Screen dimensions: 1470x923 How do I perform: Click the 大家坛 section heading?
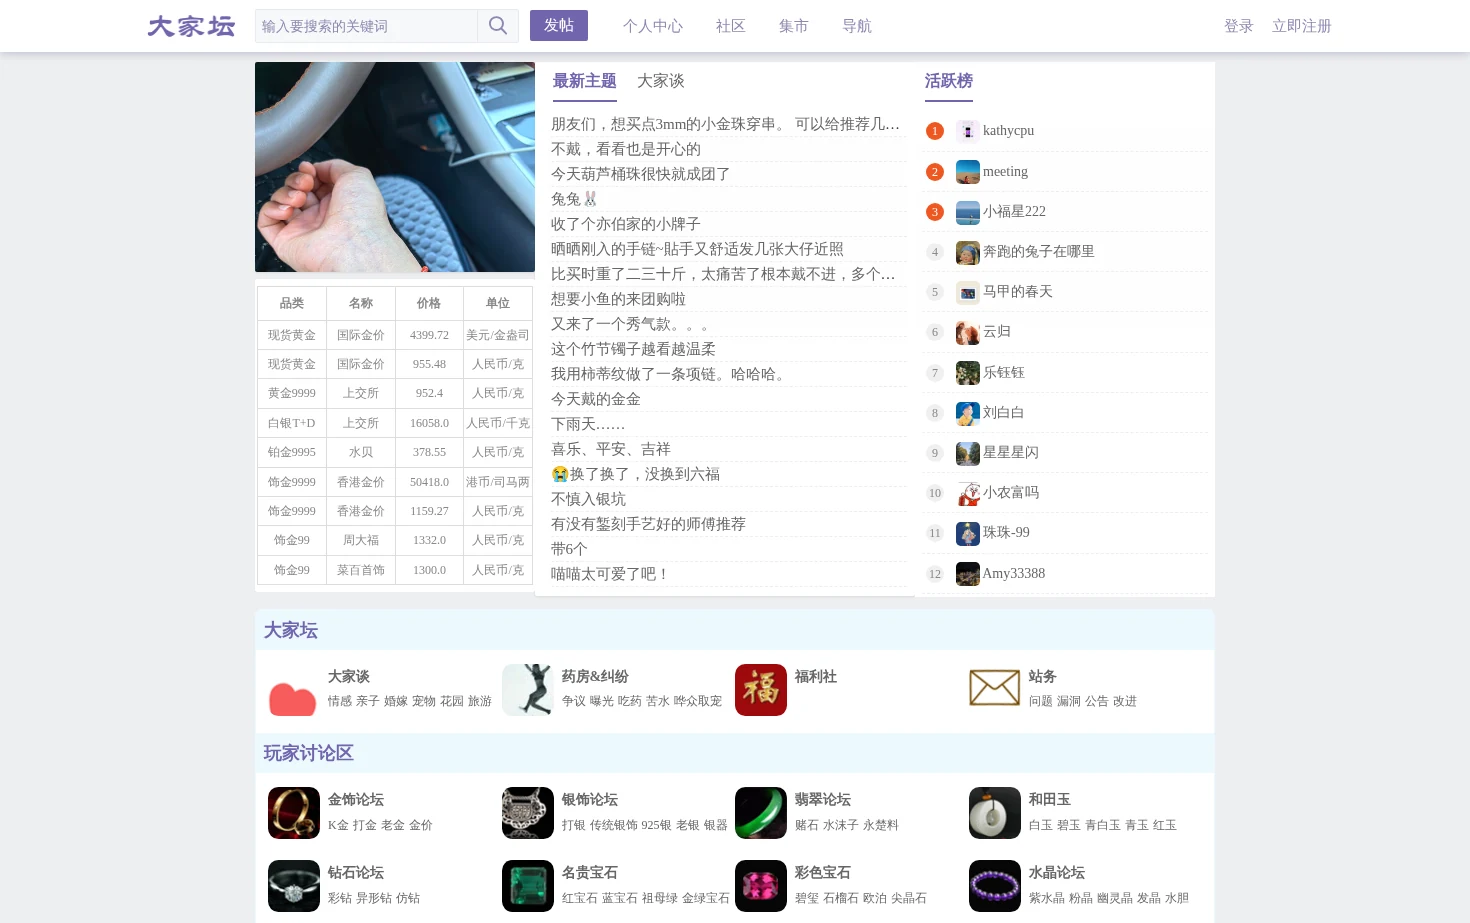(290, 630)
